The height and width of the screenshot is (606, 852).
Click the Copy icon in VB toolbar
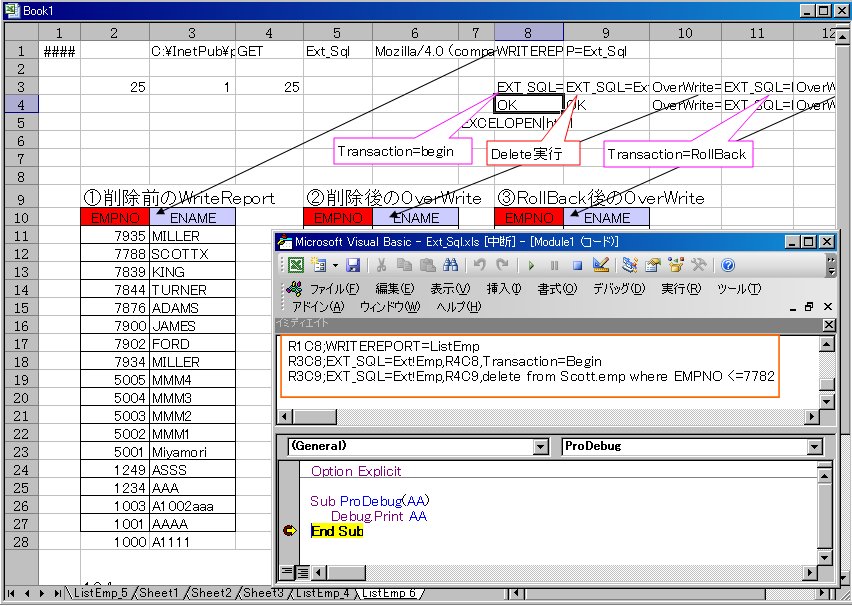click(404, 265)
